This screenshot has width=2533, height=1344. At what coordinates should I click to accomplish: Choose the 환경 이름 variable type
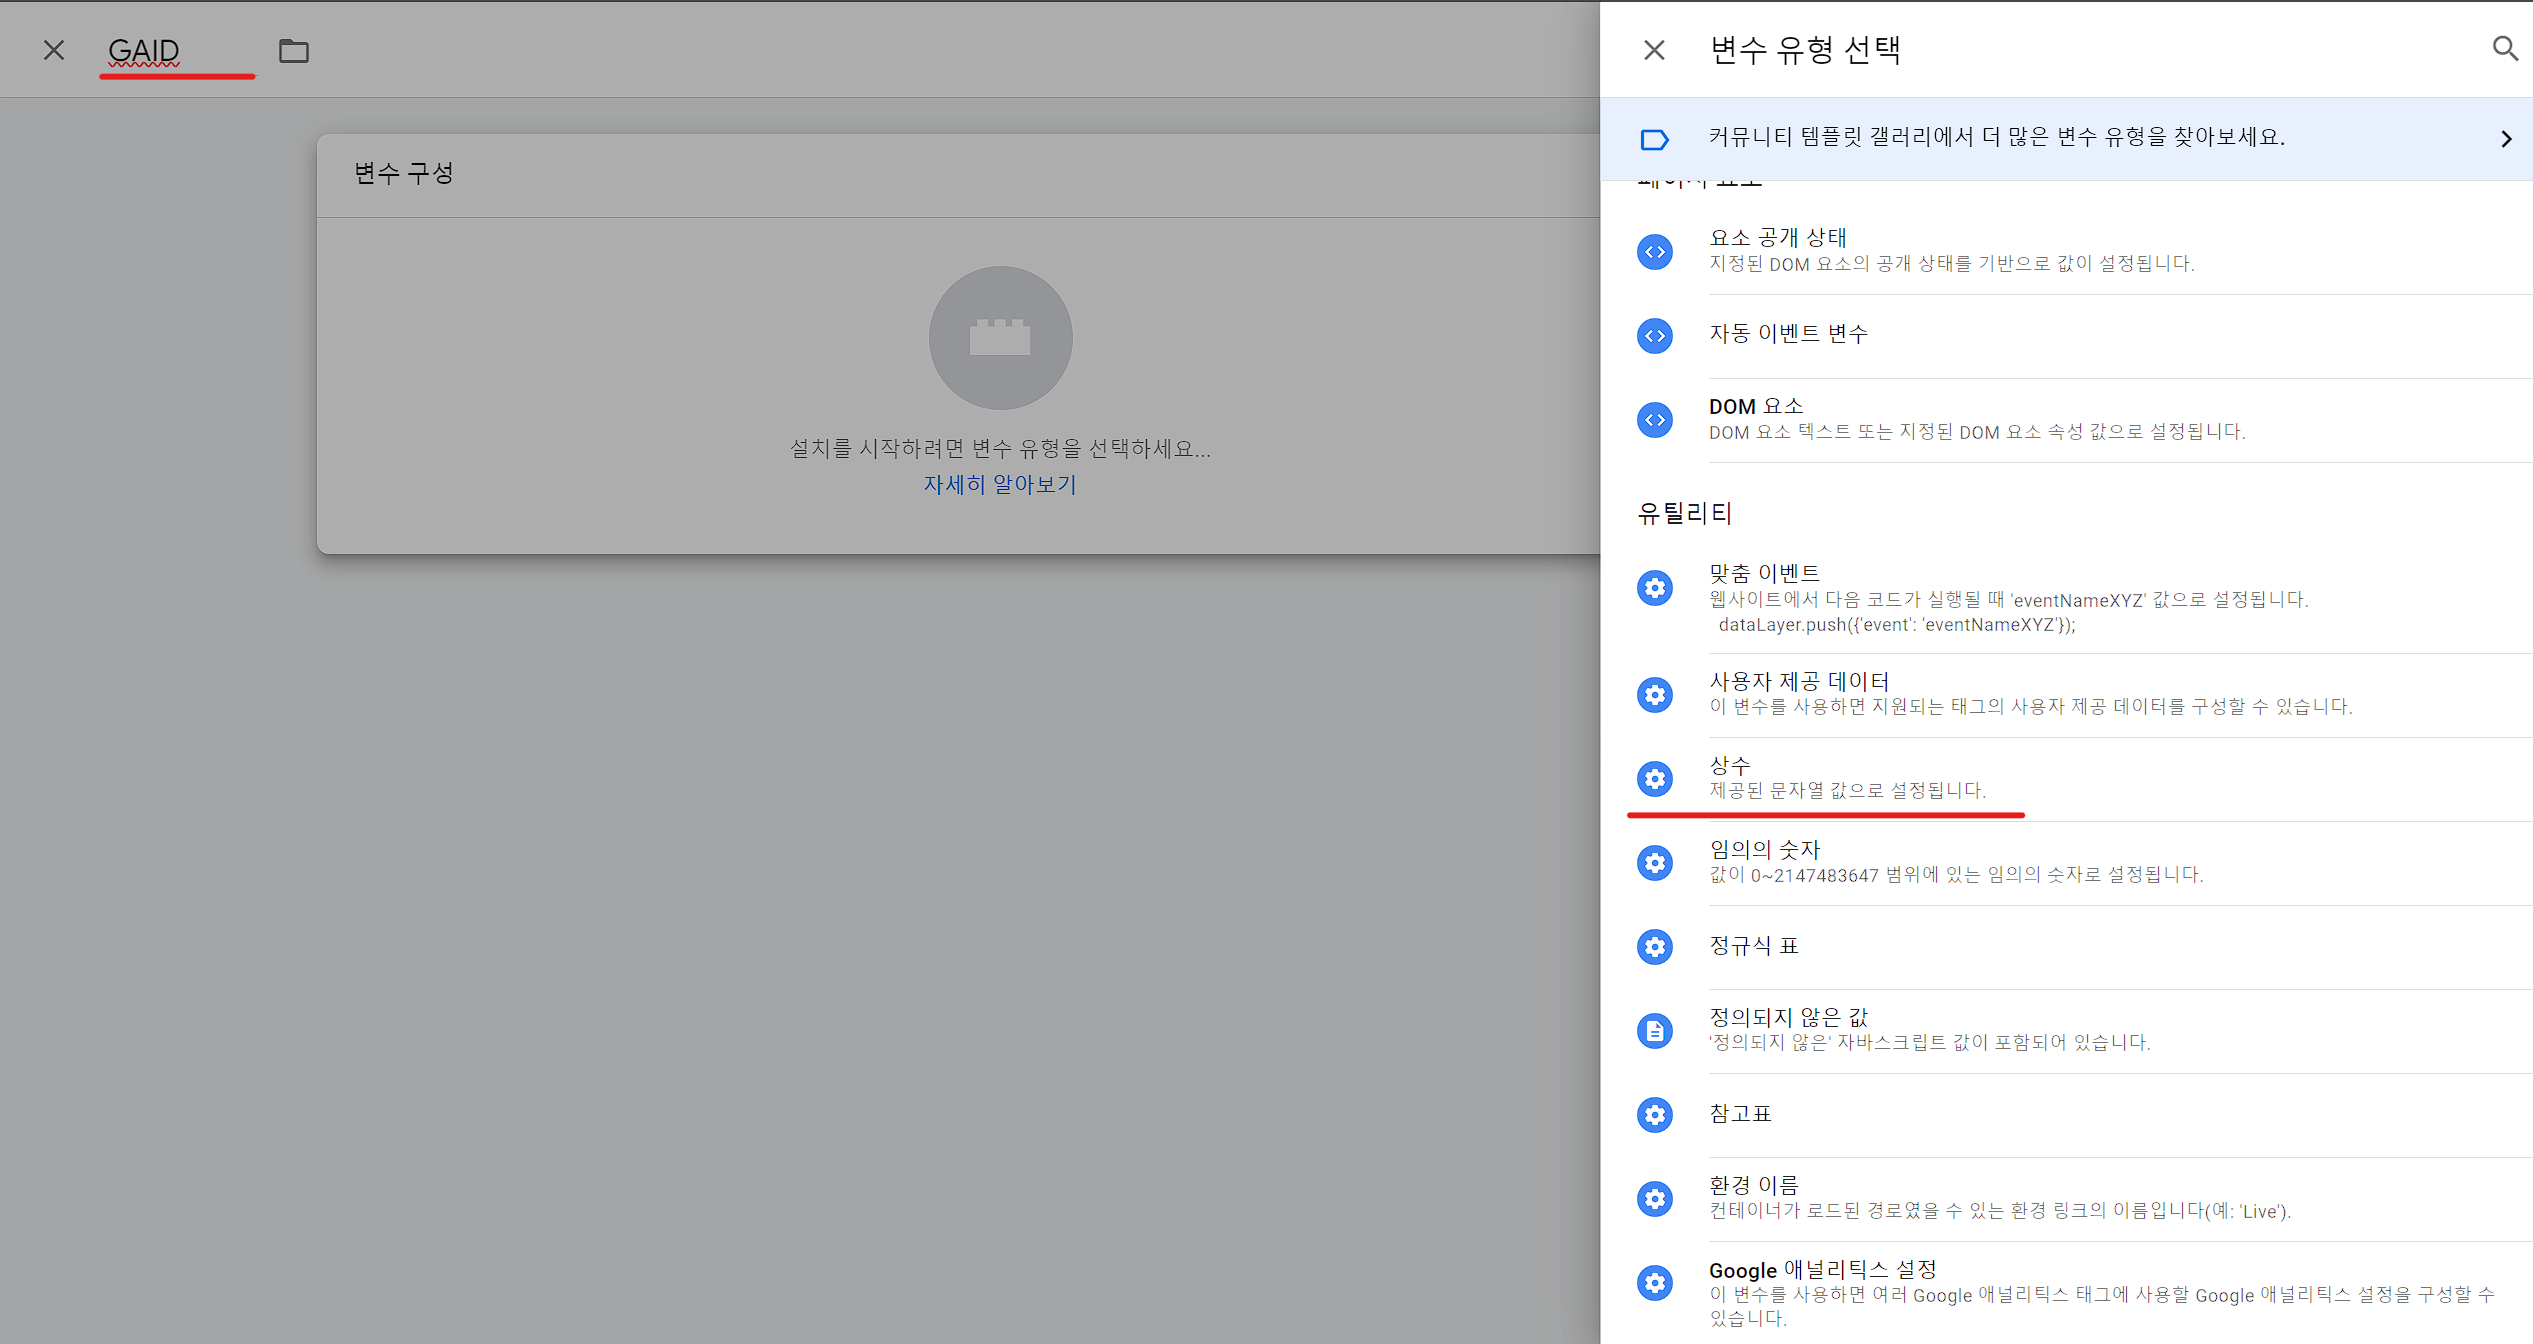click(1753, 1186)
